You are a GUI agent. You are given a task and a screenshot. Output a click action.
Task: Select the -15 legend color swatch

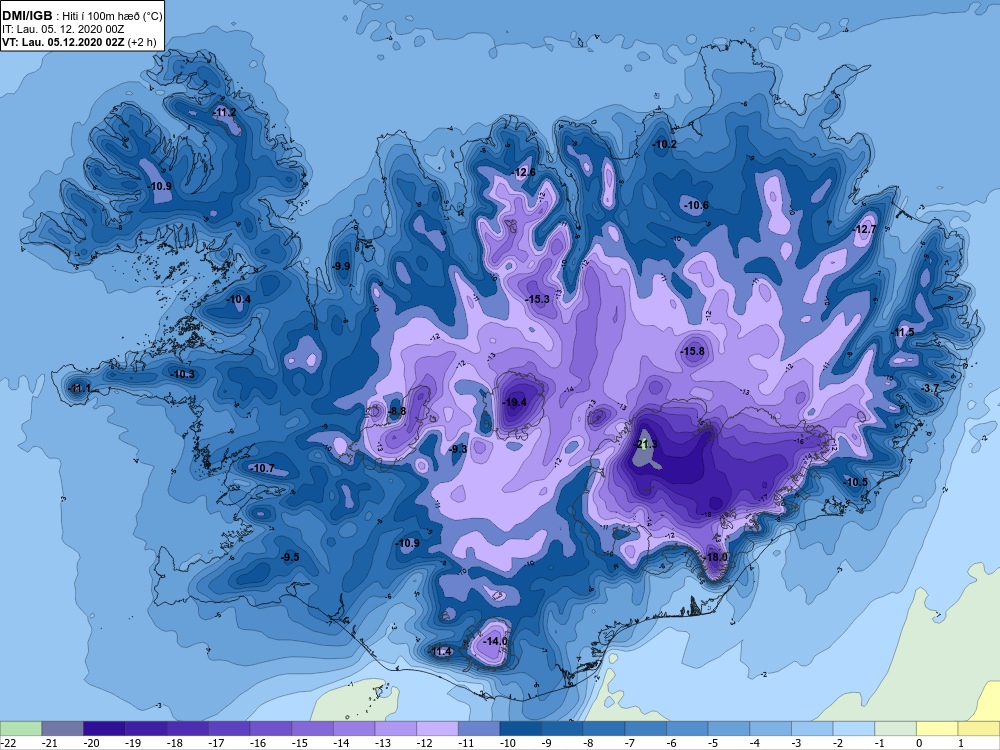pos(312,728)
